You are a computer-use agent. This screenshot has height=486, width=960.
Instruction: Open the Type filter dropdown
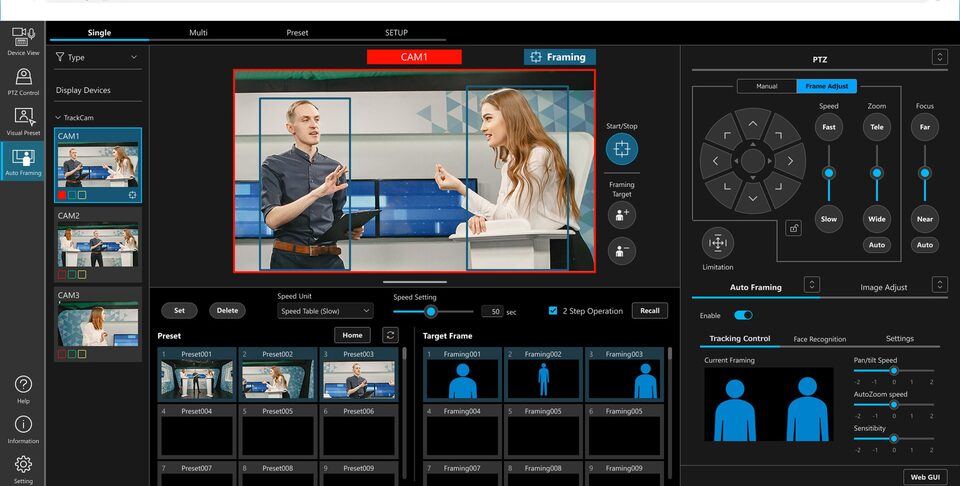point(97,57)
